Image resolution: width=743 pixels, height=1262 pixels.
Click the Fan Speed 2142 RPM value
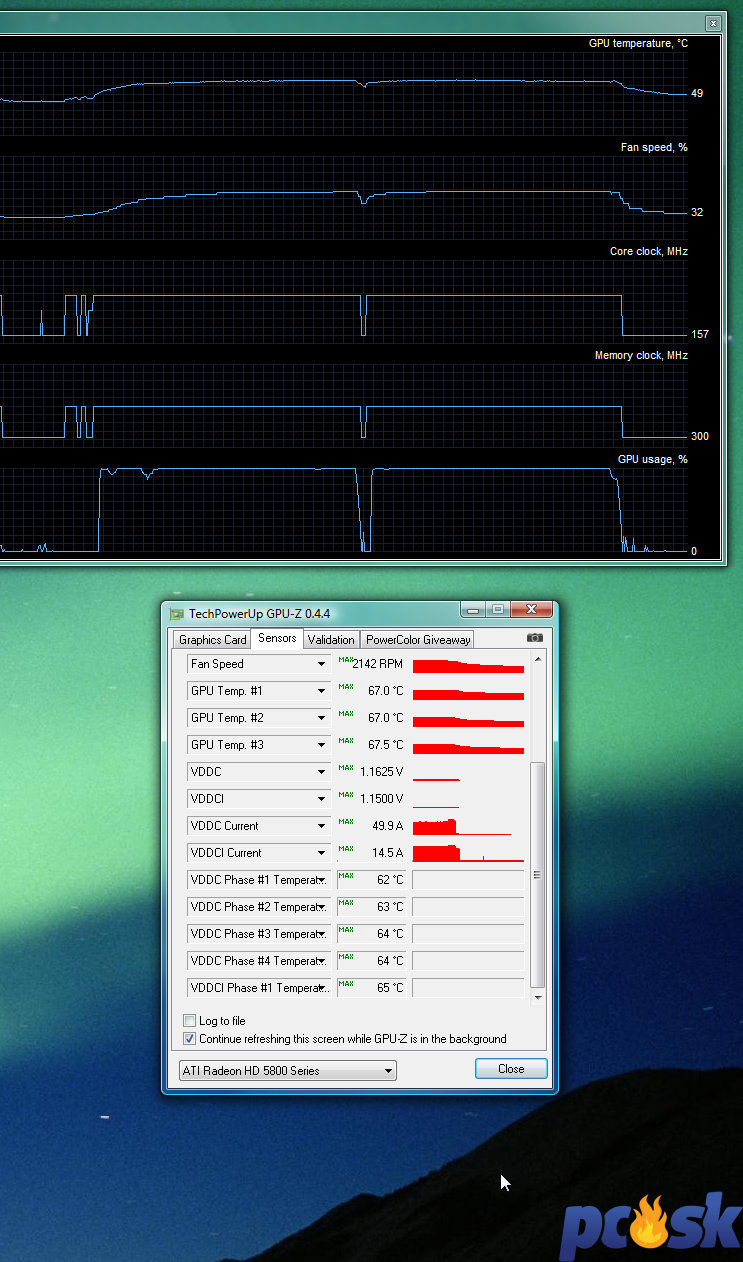coord(378,664)
